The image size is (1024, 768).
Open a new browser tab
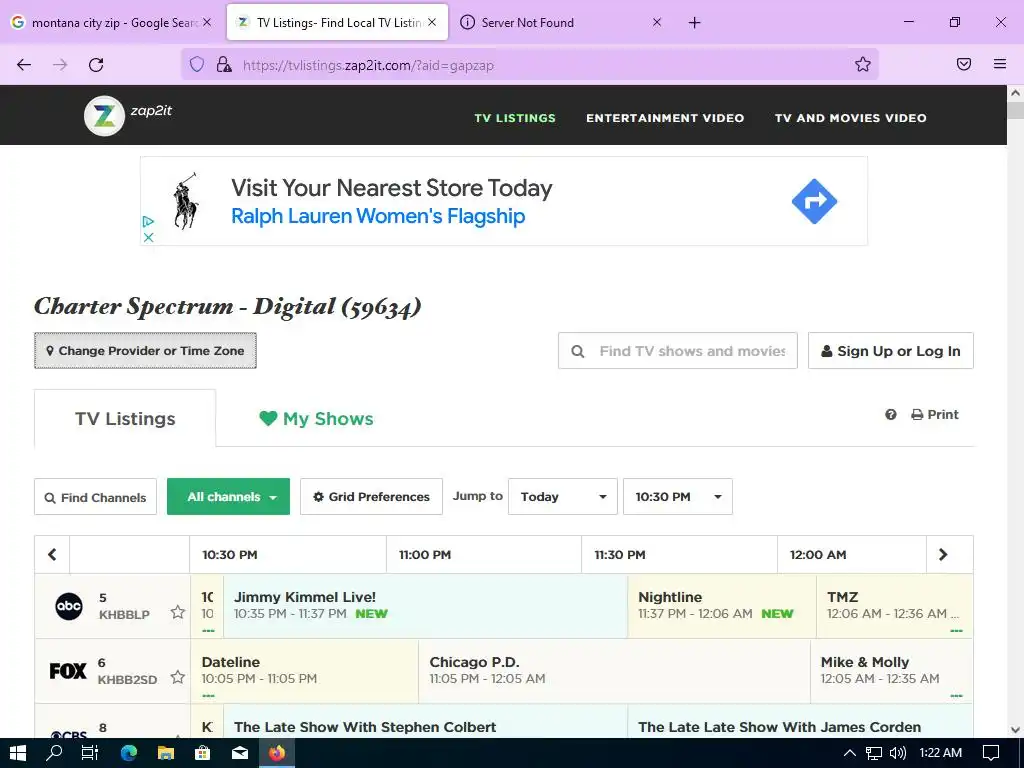[694, 23]
